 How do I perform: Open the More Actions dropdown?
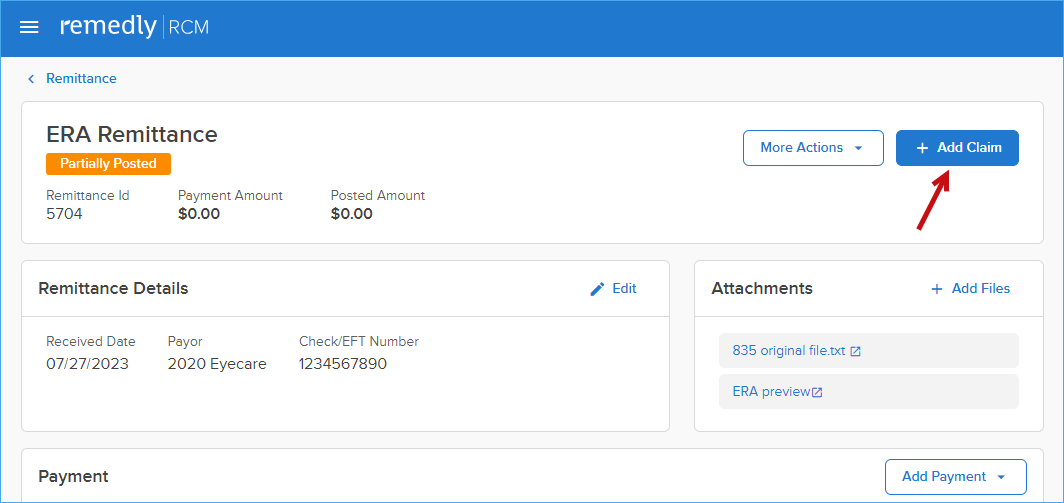814,148
